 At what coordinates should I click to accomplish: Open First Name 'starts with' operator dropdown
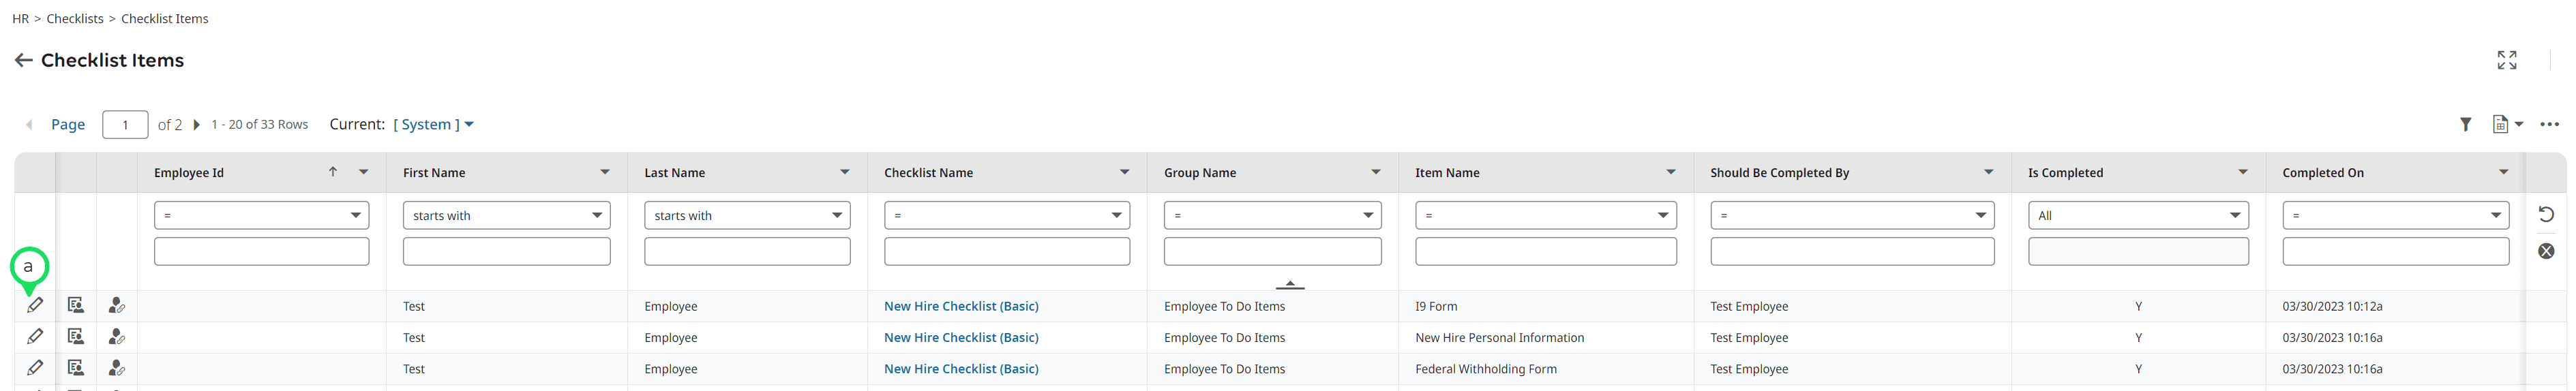[x=506, y=215]
